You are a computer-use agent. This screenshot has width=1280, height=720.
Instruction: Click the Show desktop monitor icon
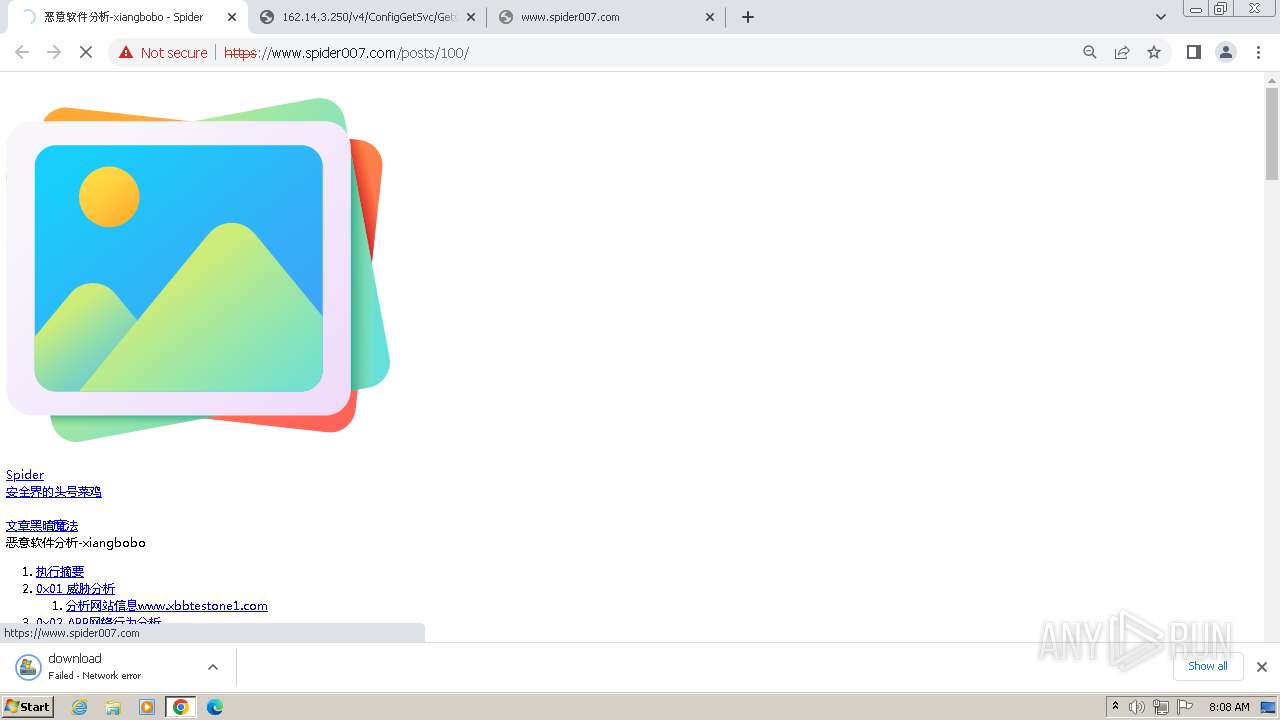click(1268, 707)
